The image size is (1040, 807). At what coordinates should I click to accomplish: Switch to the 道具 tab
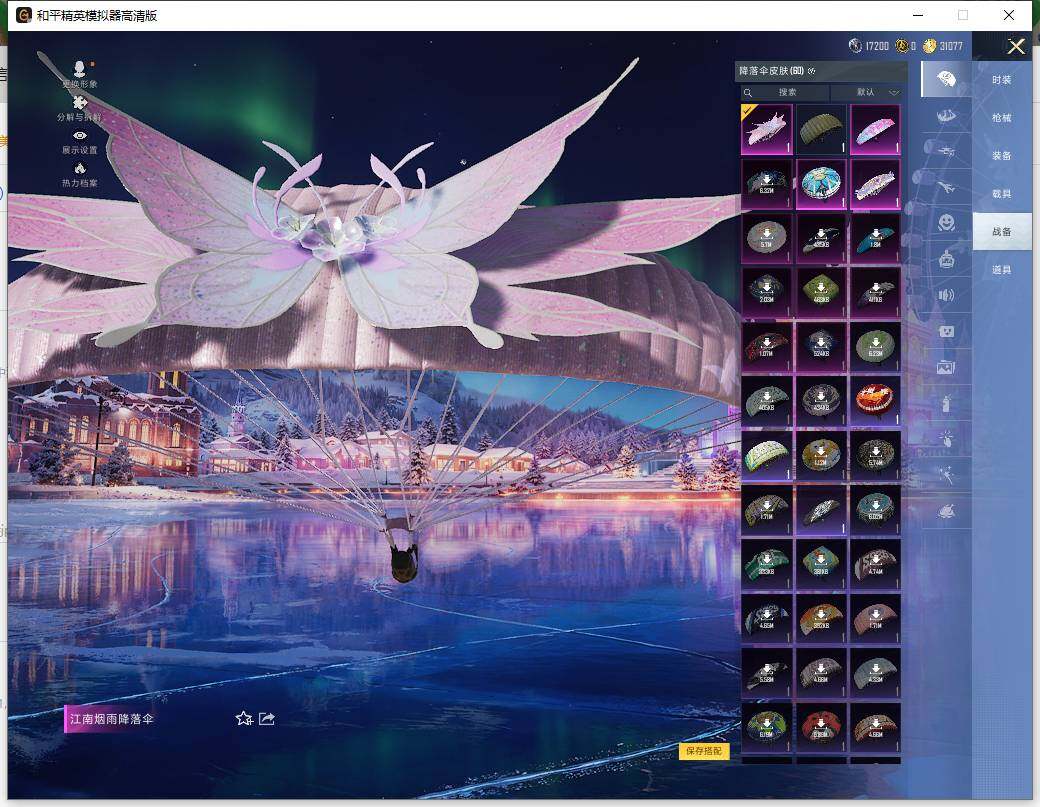coord(1002,269)
